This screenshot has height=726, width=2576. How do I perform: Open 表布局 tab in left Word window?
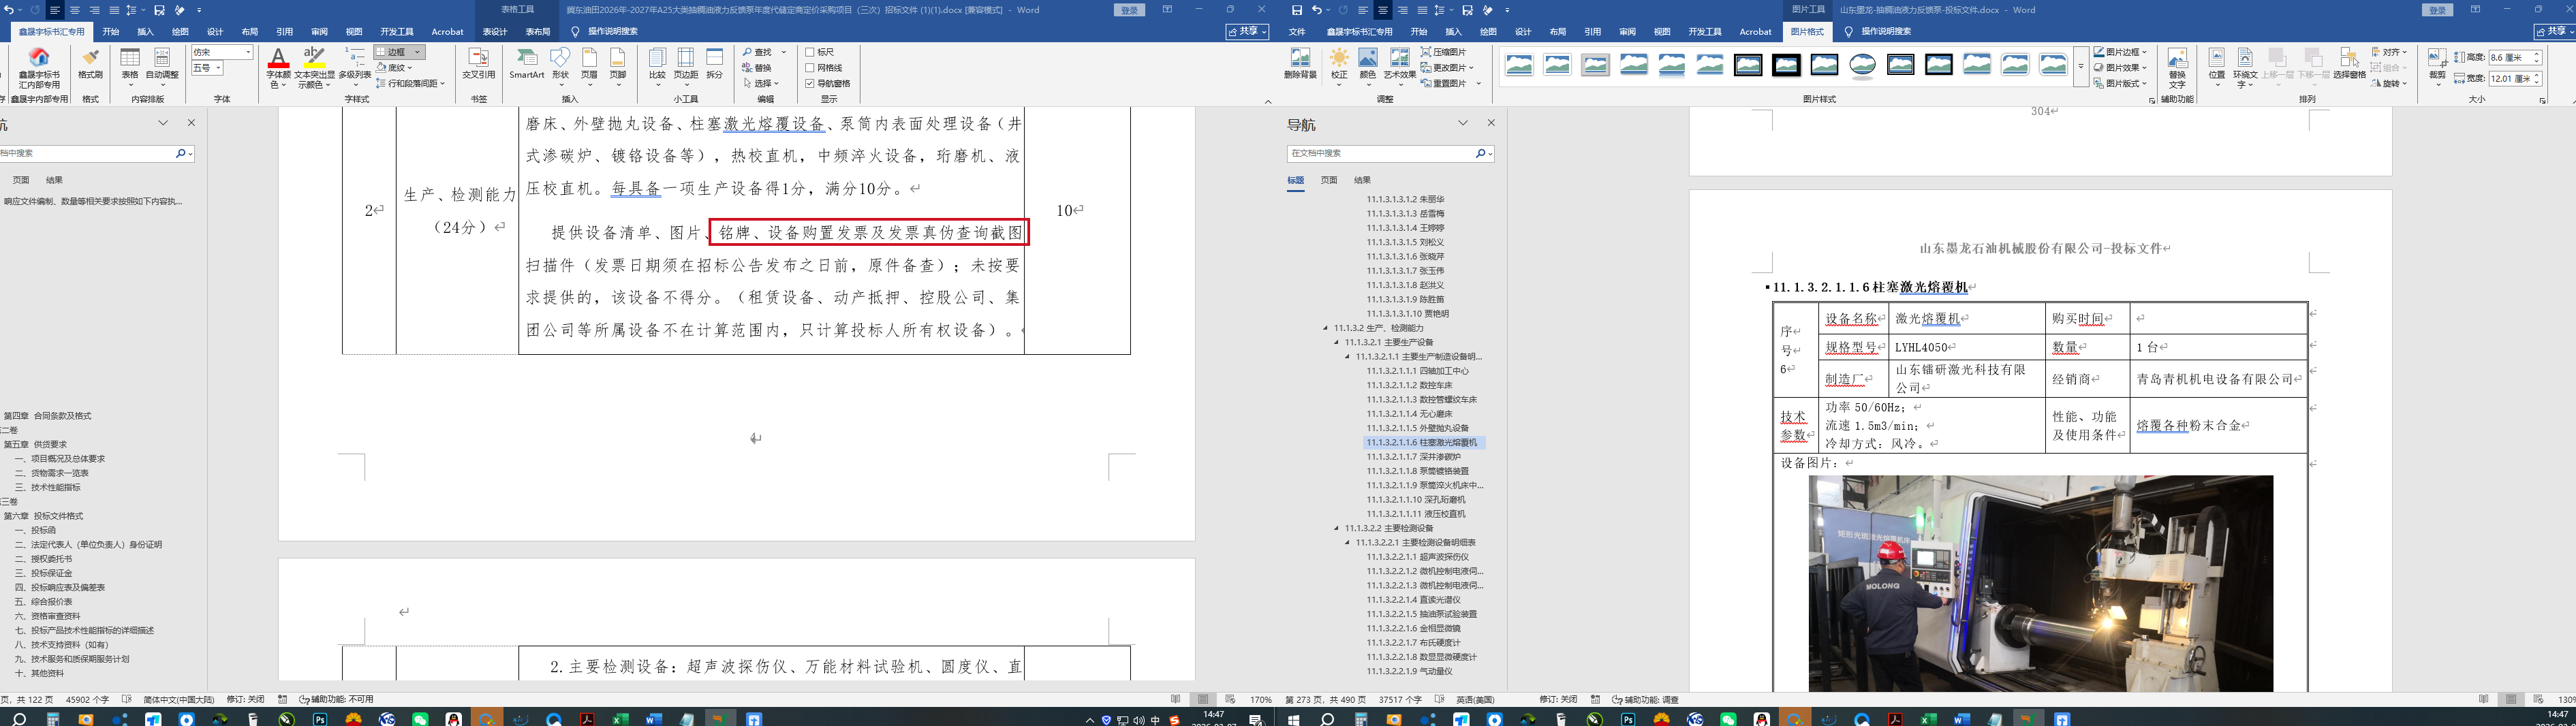click(x=538, y=32)
